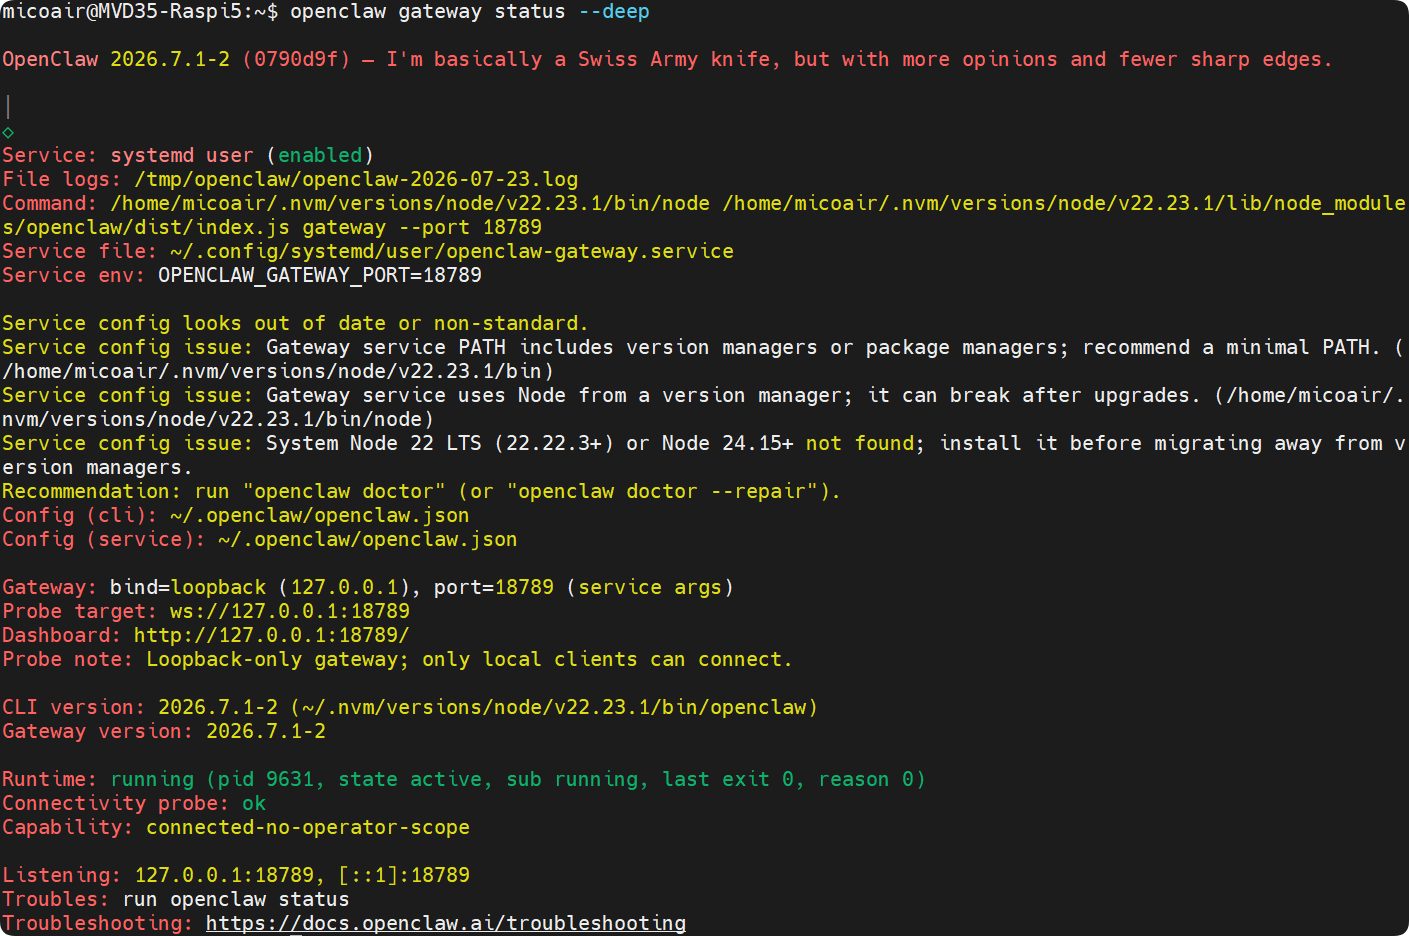Screen dimensions: 1409x936
Task: Click the Dashboard URL http://127.0.0.1:18789/
Action: [272, 635]
